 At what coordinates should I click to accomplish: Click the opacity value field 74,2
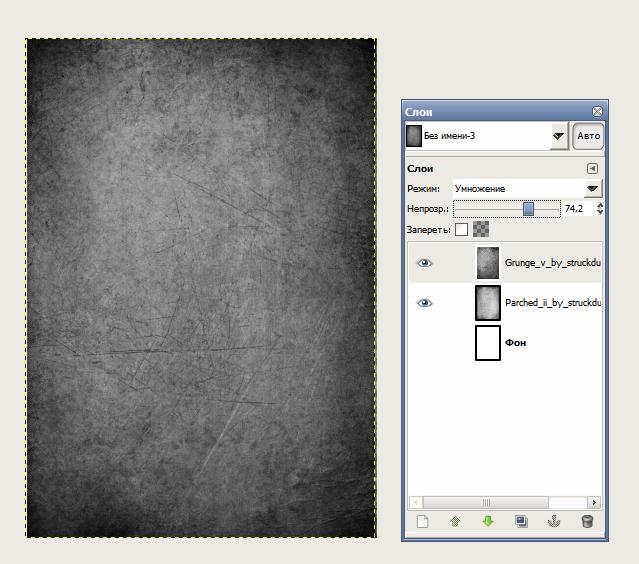click(579, 209)
